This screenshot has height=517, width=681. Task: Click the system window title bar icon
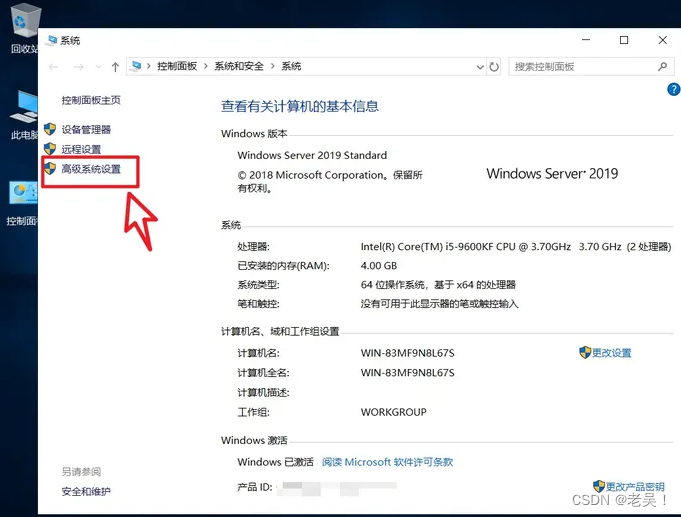(x=52, y=40)
